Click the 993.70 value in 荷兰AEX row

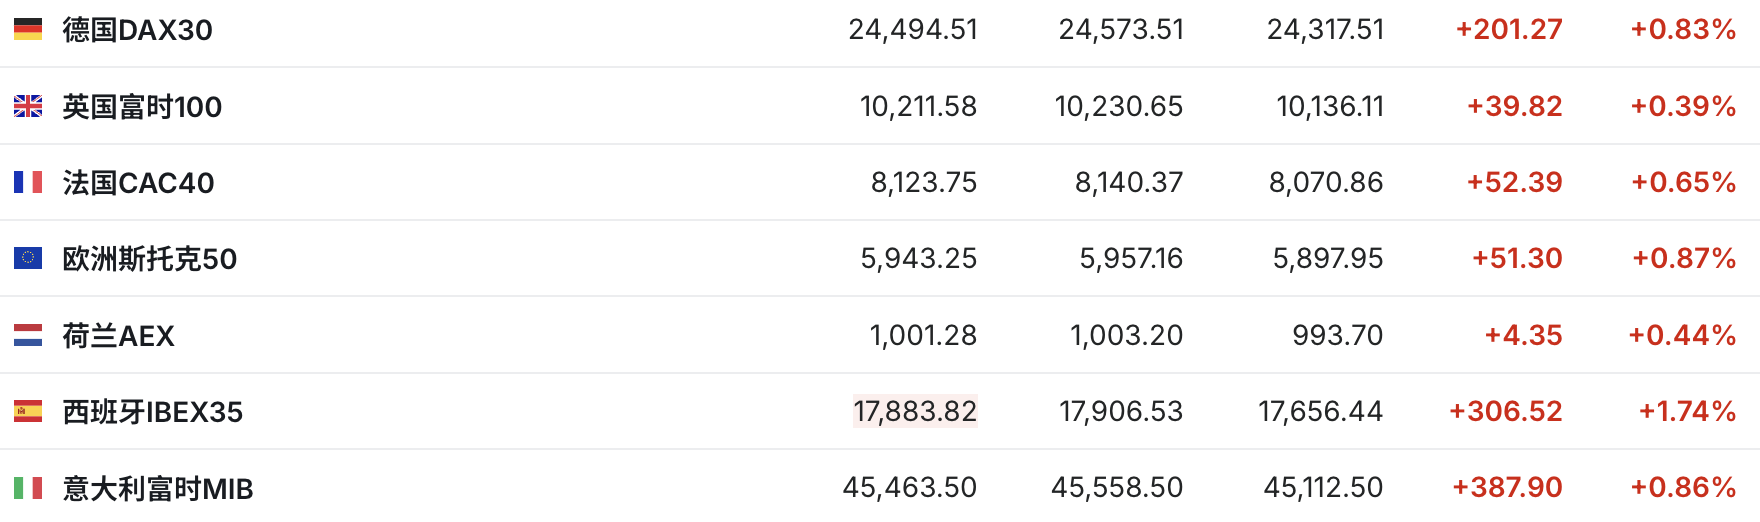(1337, 335)
